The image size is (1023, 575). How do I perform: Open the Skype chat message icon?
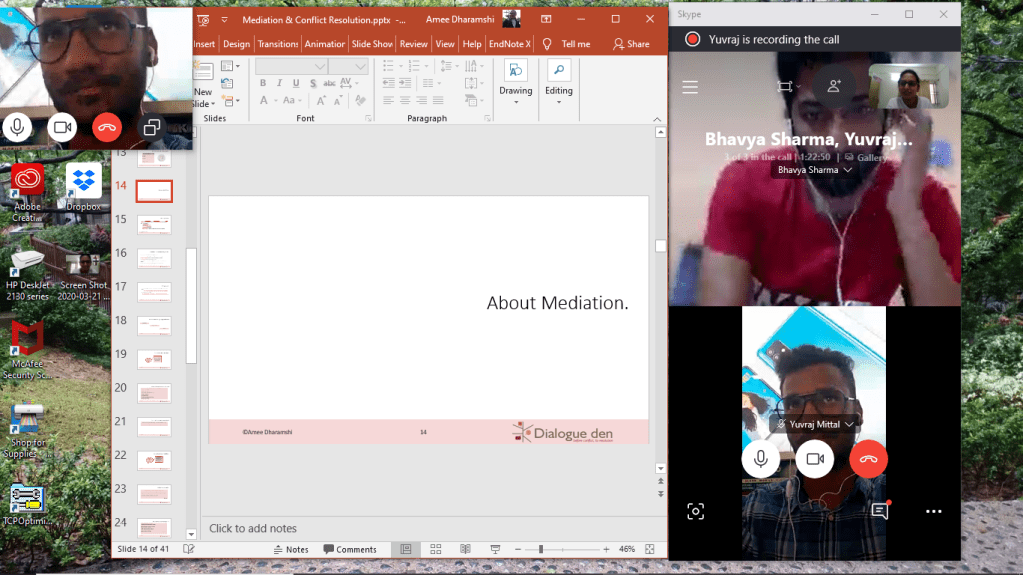[x=880, y=511]
